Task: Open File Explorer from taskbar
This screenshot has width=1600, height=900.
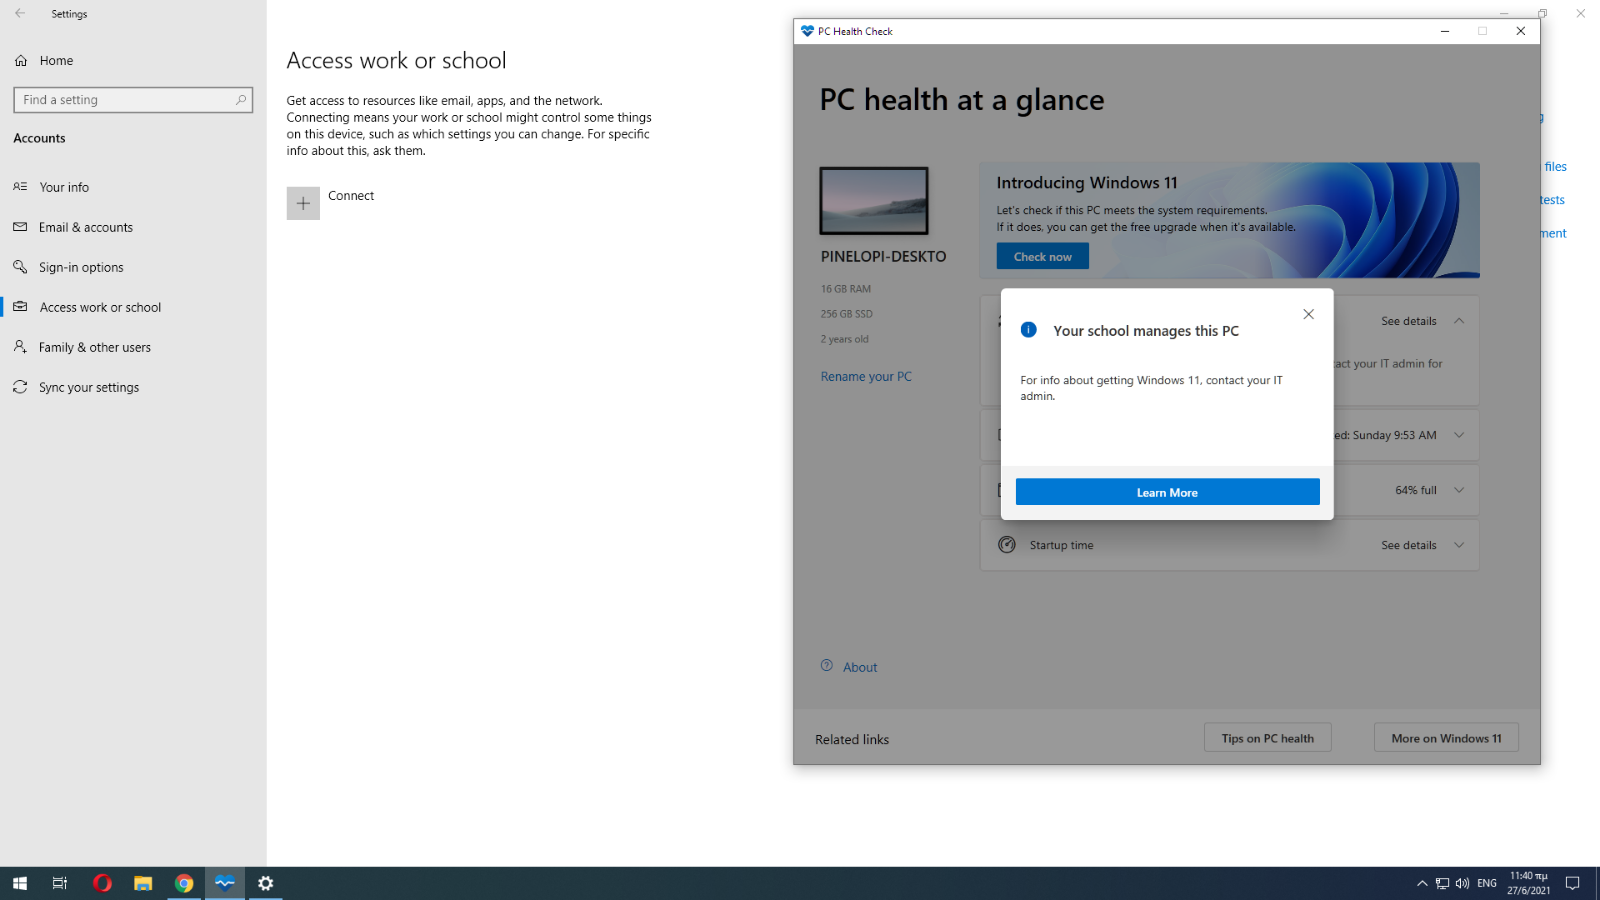Action: point(143,883)
